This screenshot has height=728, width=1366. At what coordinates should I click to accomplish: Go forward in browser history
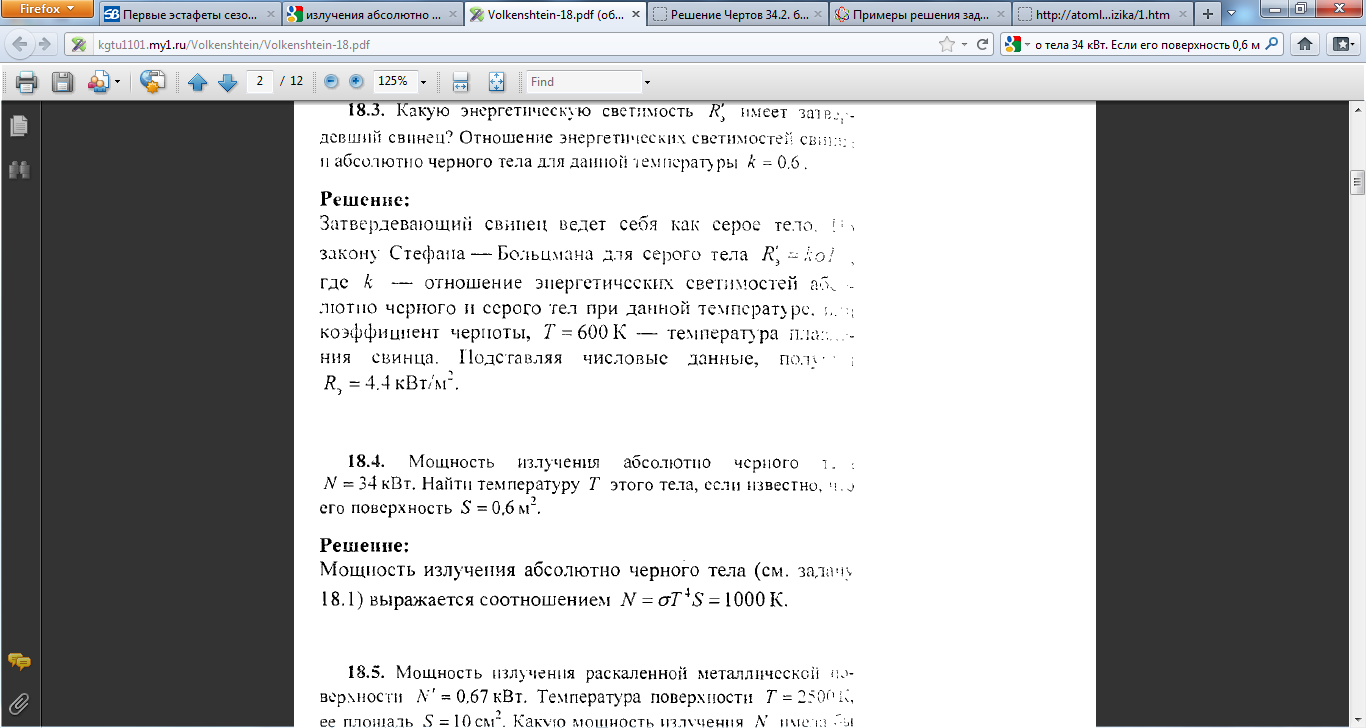pos(45,44)
